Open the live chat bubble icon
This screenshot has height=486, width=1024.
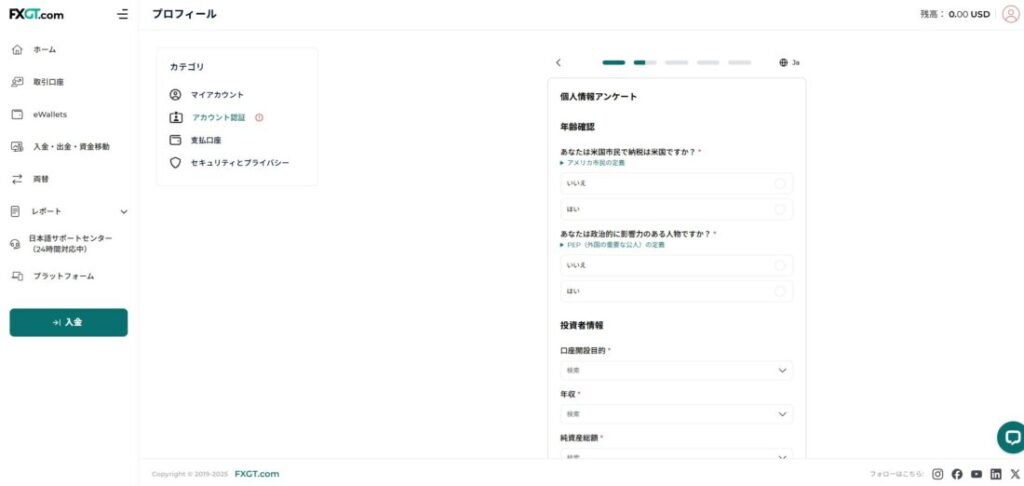click(1011, 437)
